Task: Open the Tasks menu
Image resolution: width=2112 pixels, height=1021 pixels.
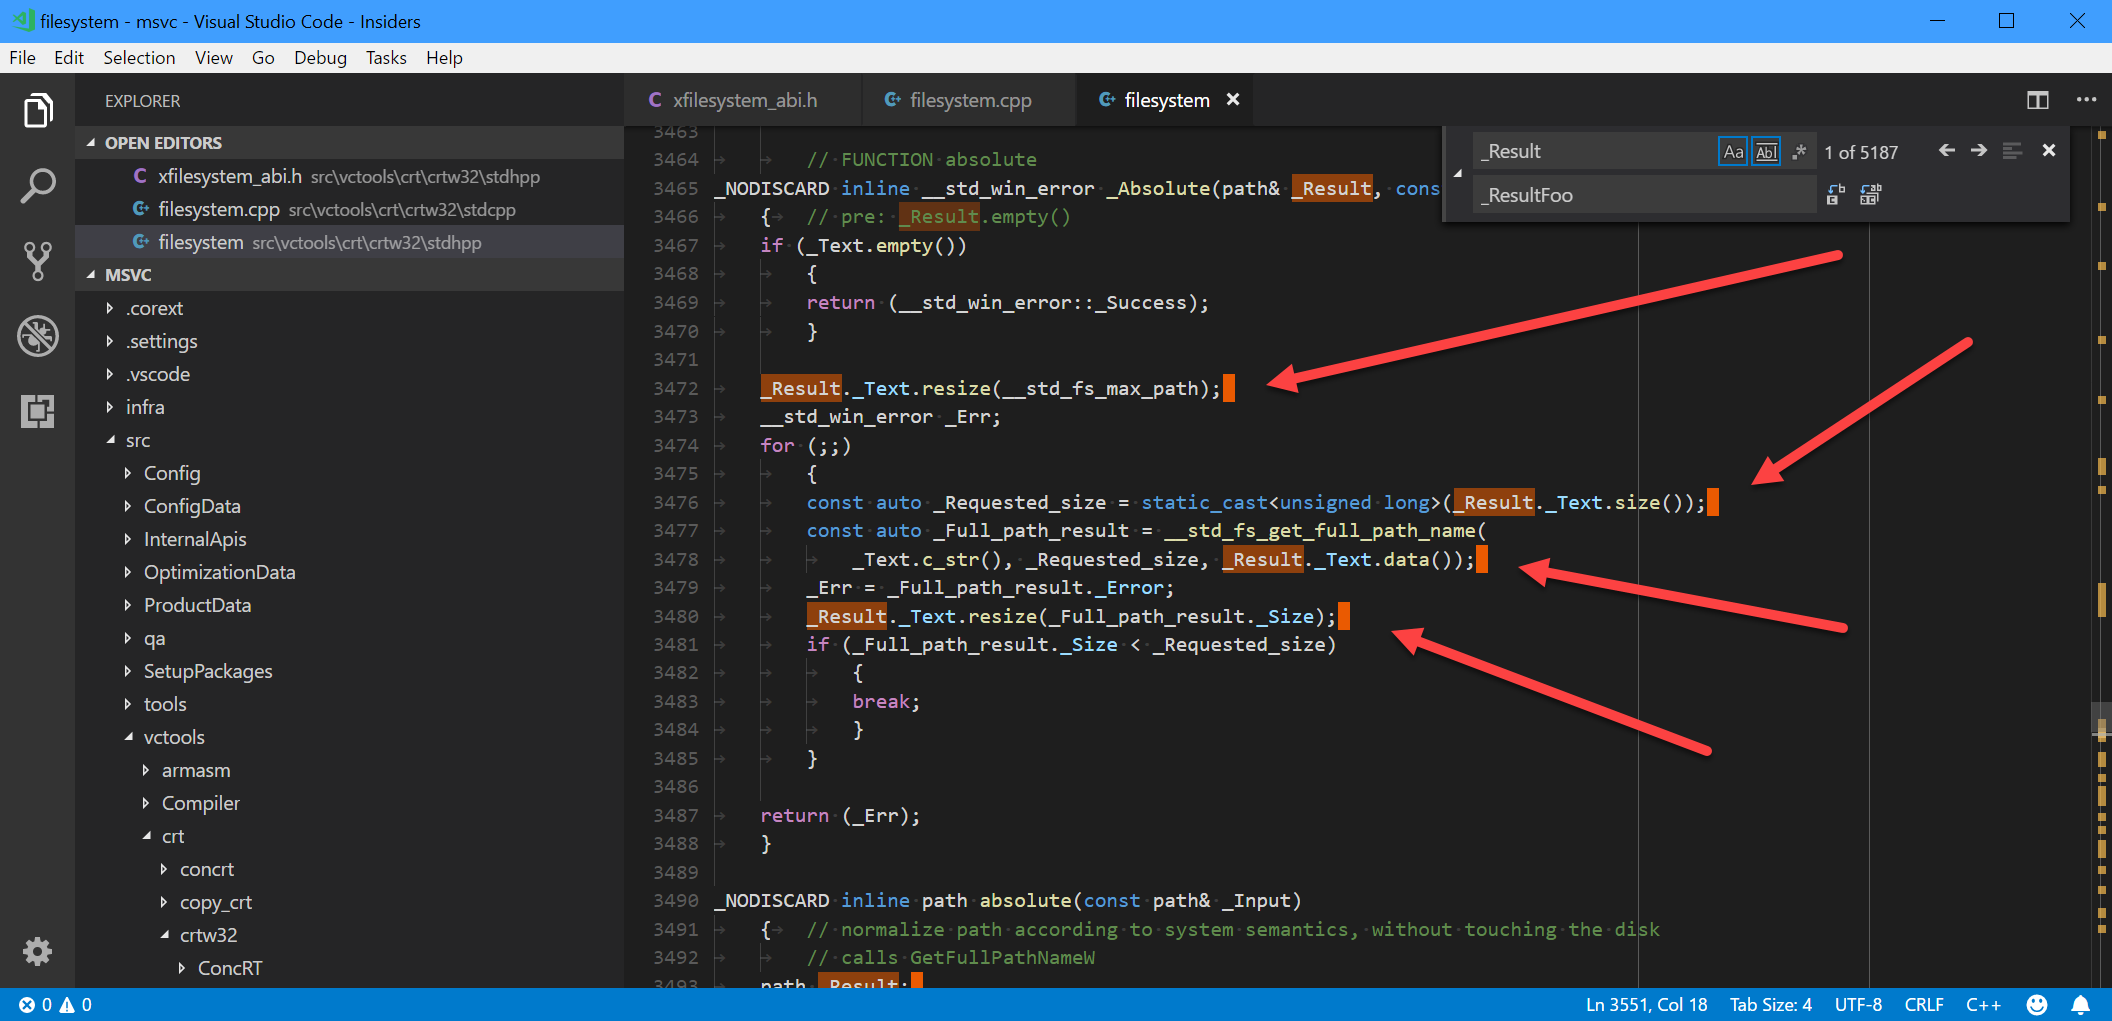Action: tap(386, 58)
